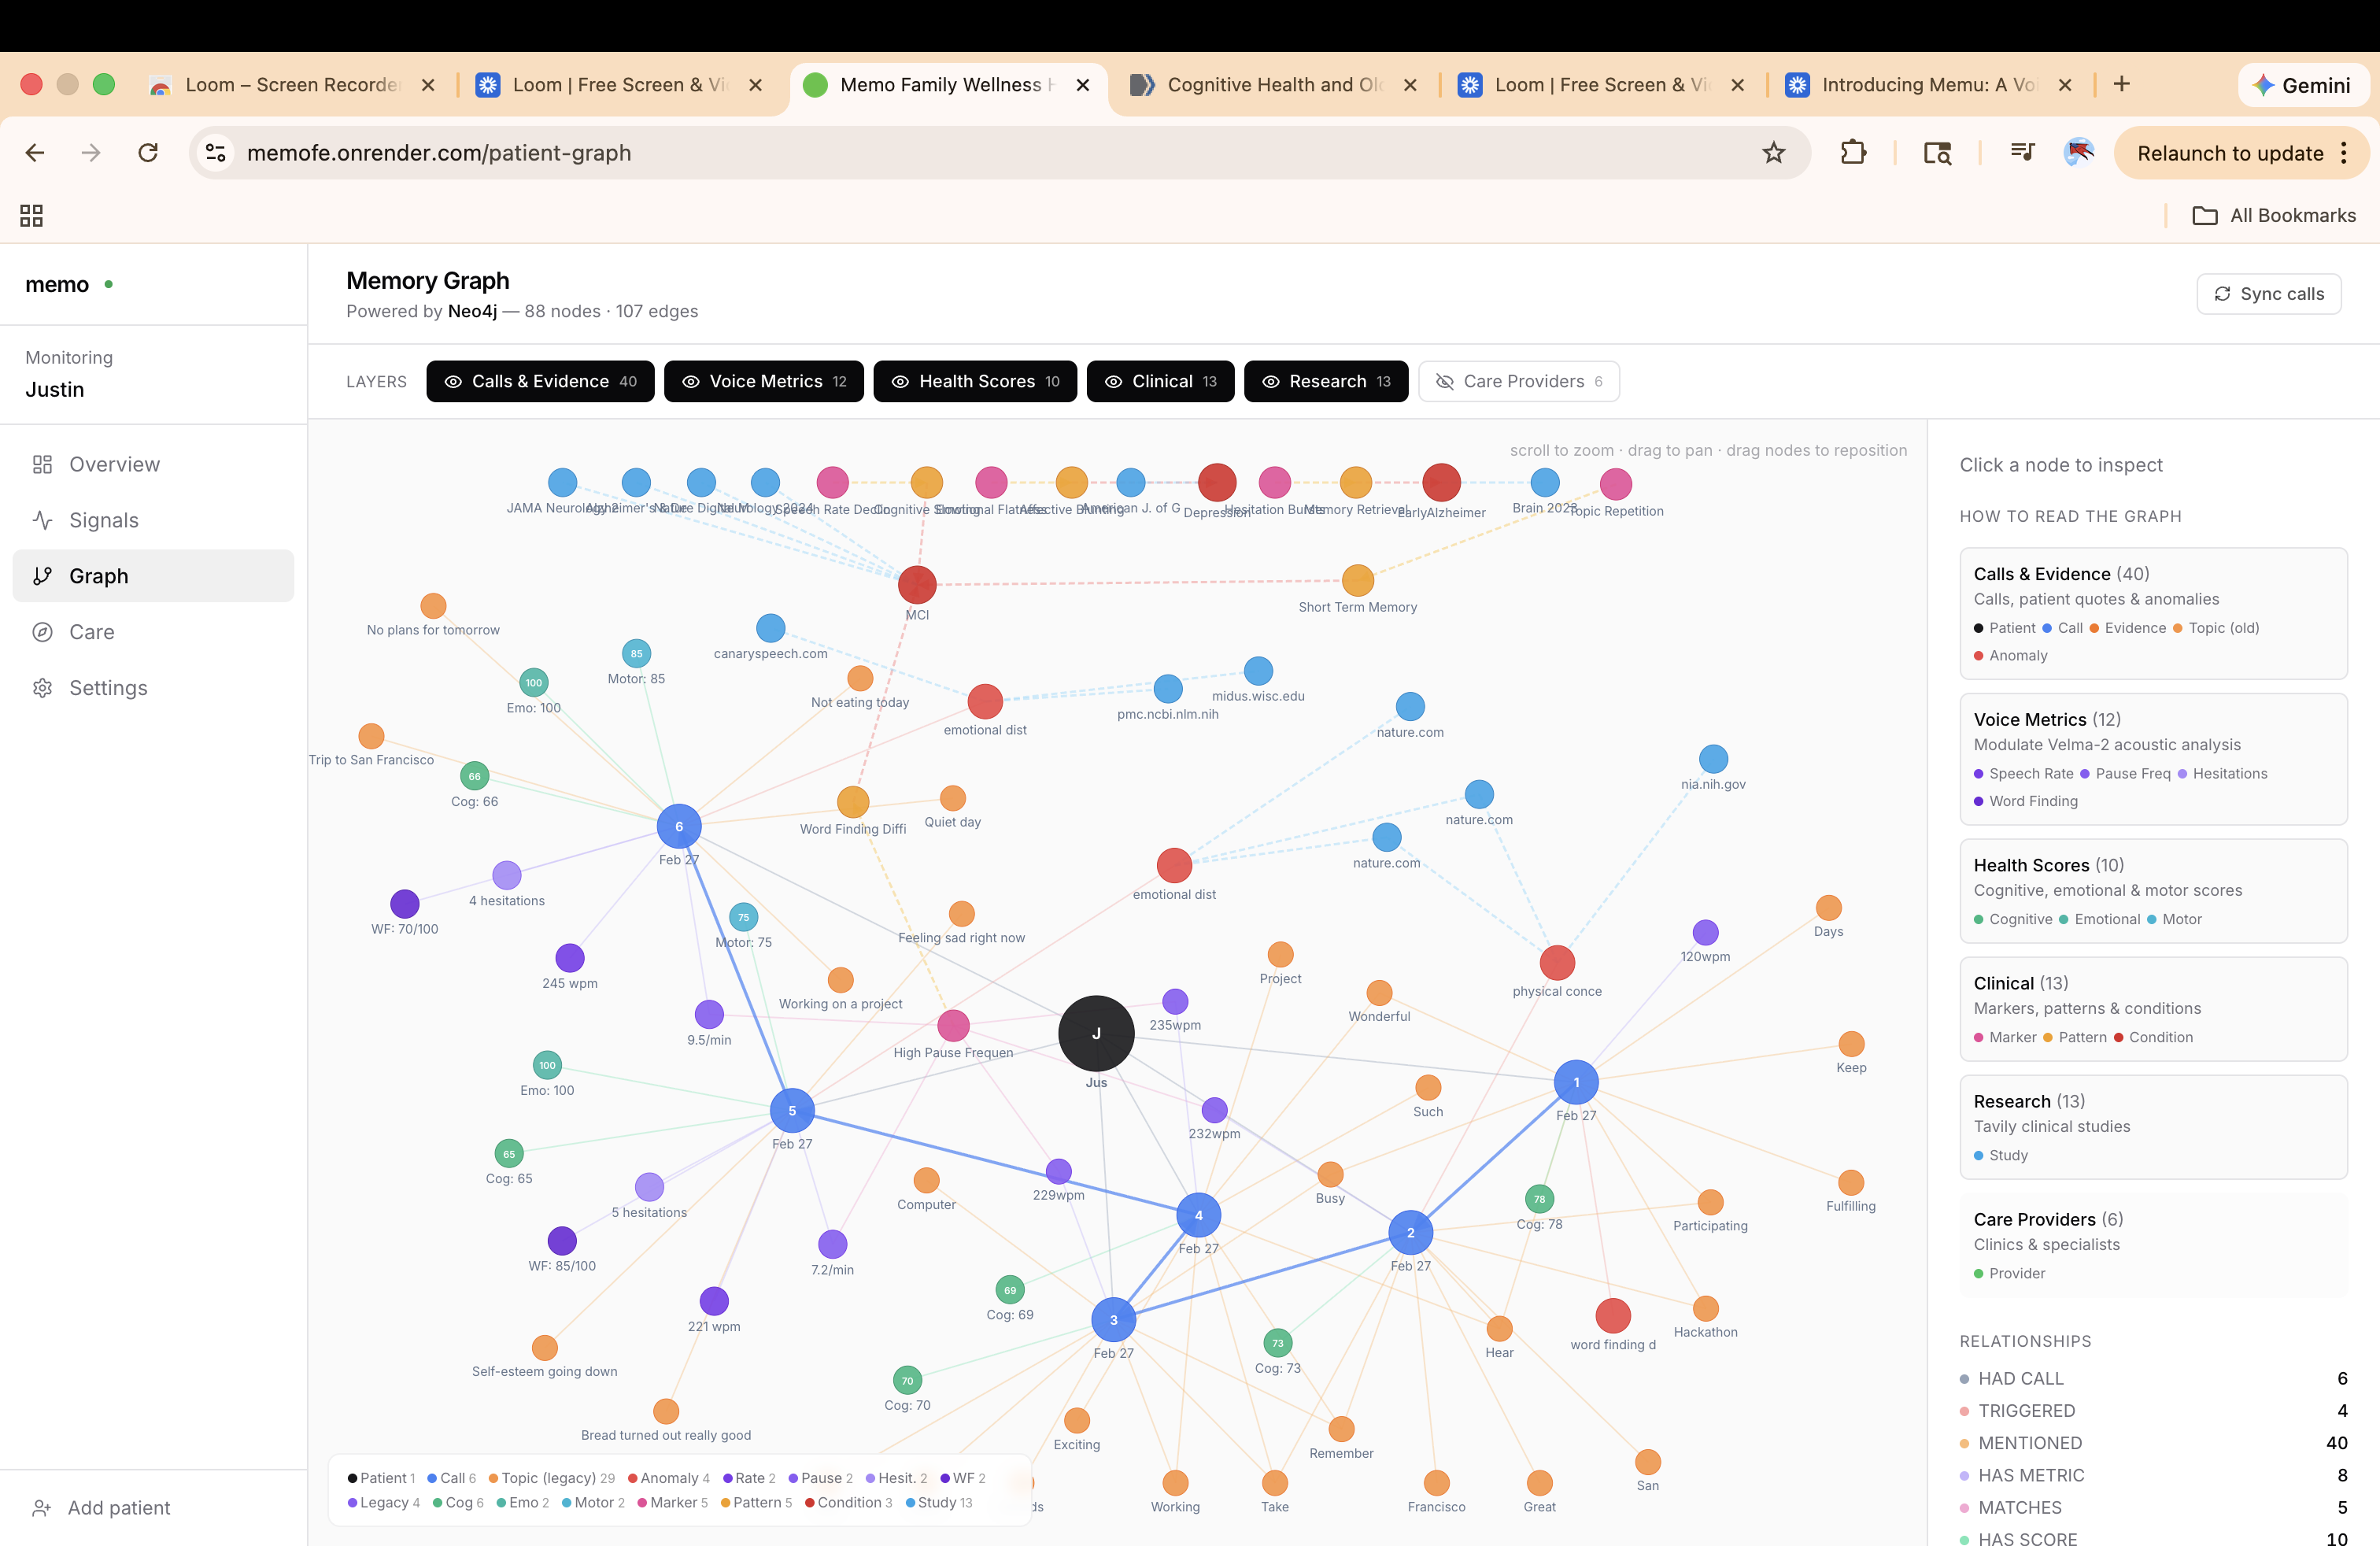Open the site information control in address bar
2380x1546 pixels.
pos(216,153)
